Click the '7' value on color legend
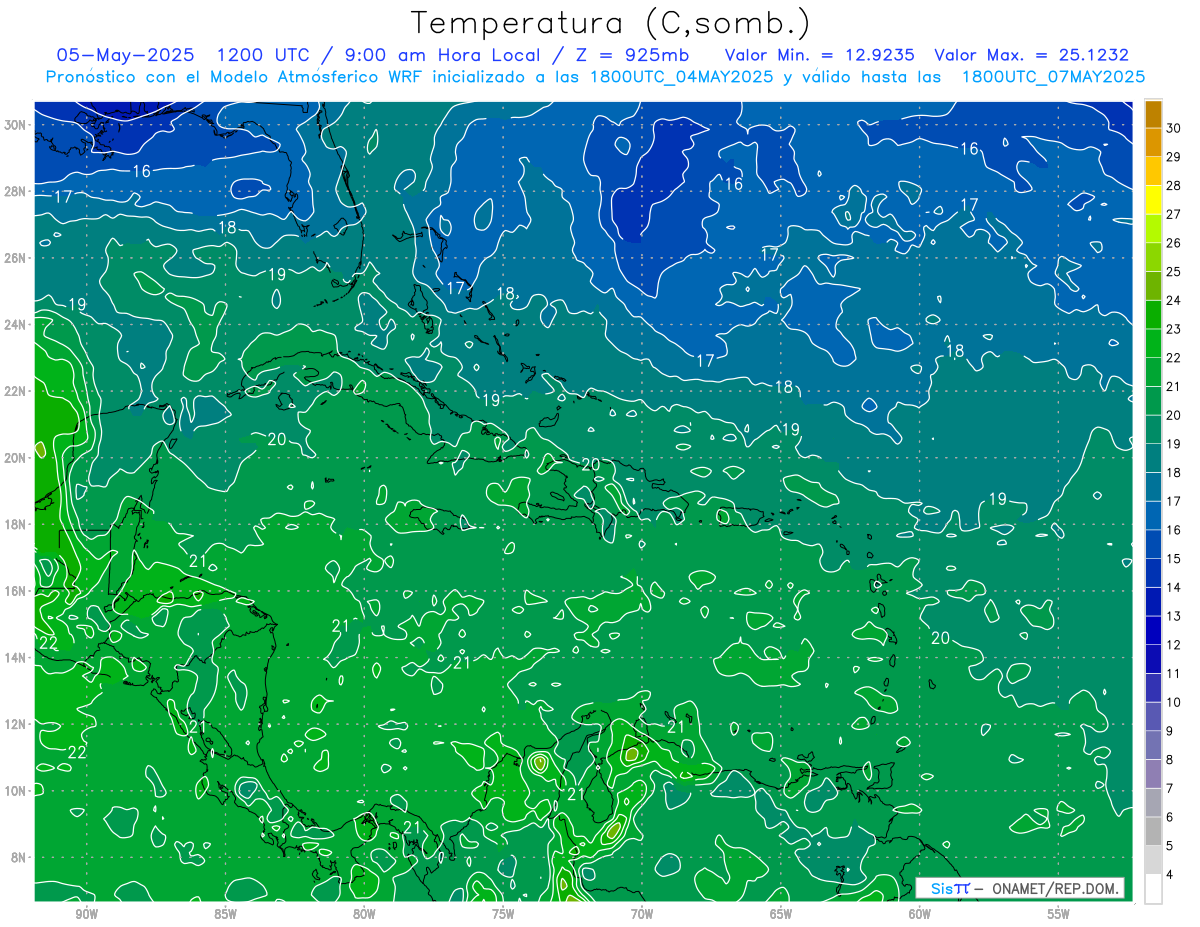The image size is (1200, 927). (x=1170, y=789)
